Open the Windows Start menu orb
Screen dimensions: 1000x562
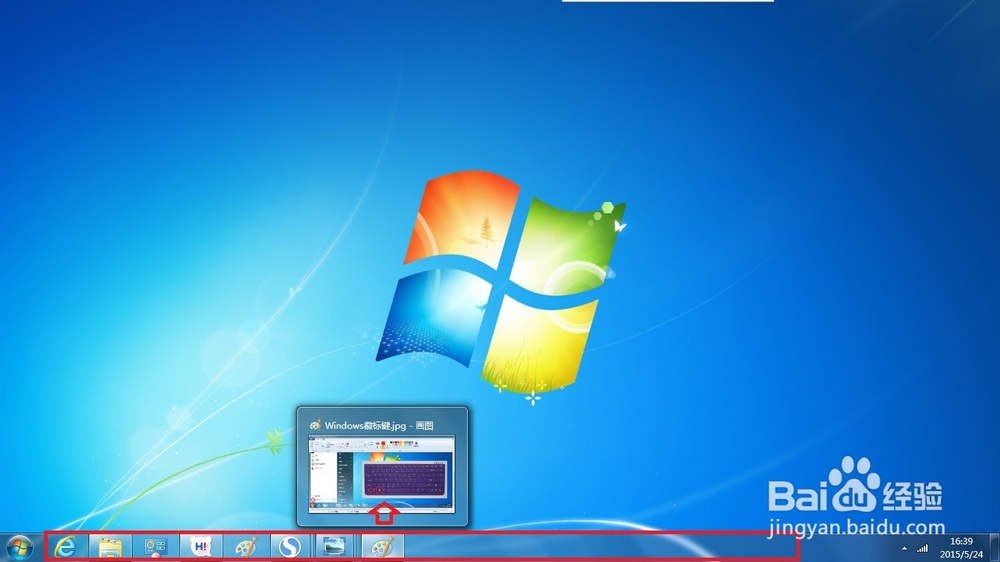(x=19, y=548)
